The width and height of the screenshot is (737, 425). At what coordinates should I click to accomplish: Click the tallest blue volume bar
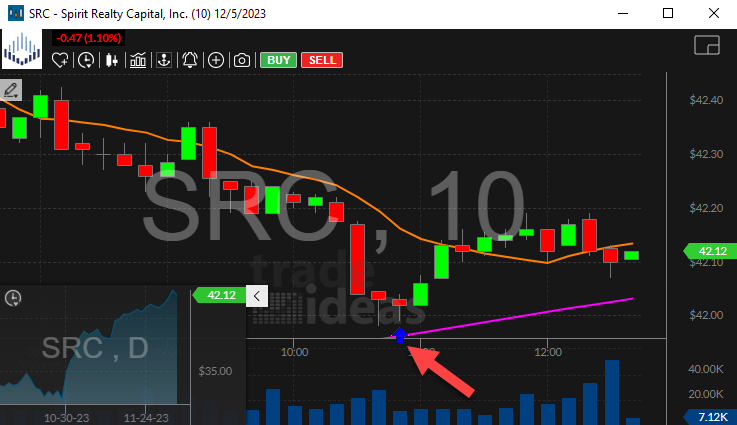[612, 393]
